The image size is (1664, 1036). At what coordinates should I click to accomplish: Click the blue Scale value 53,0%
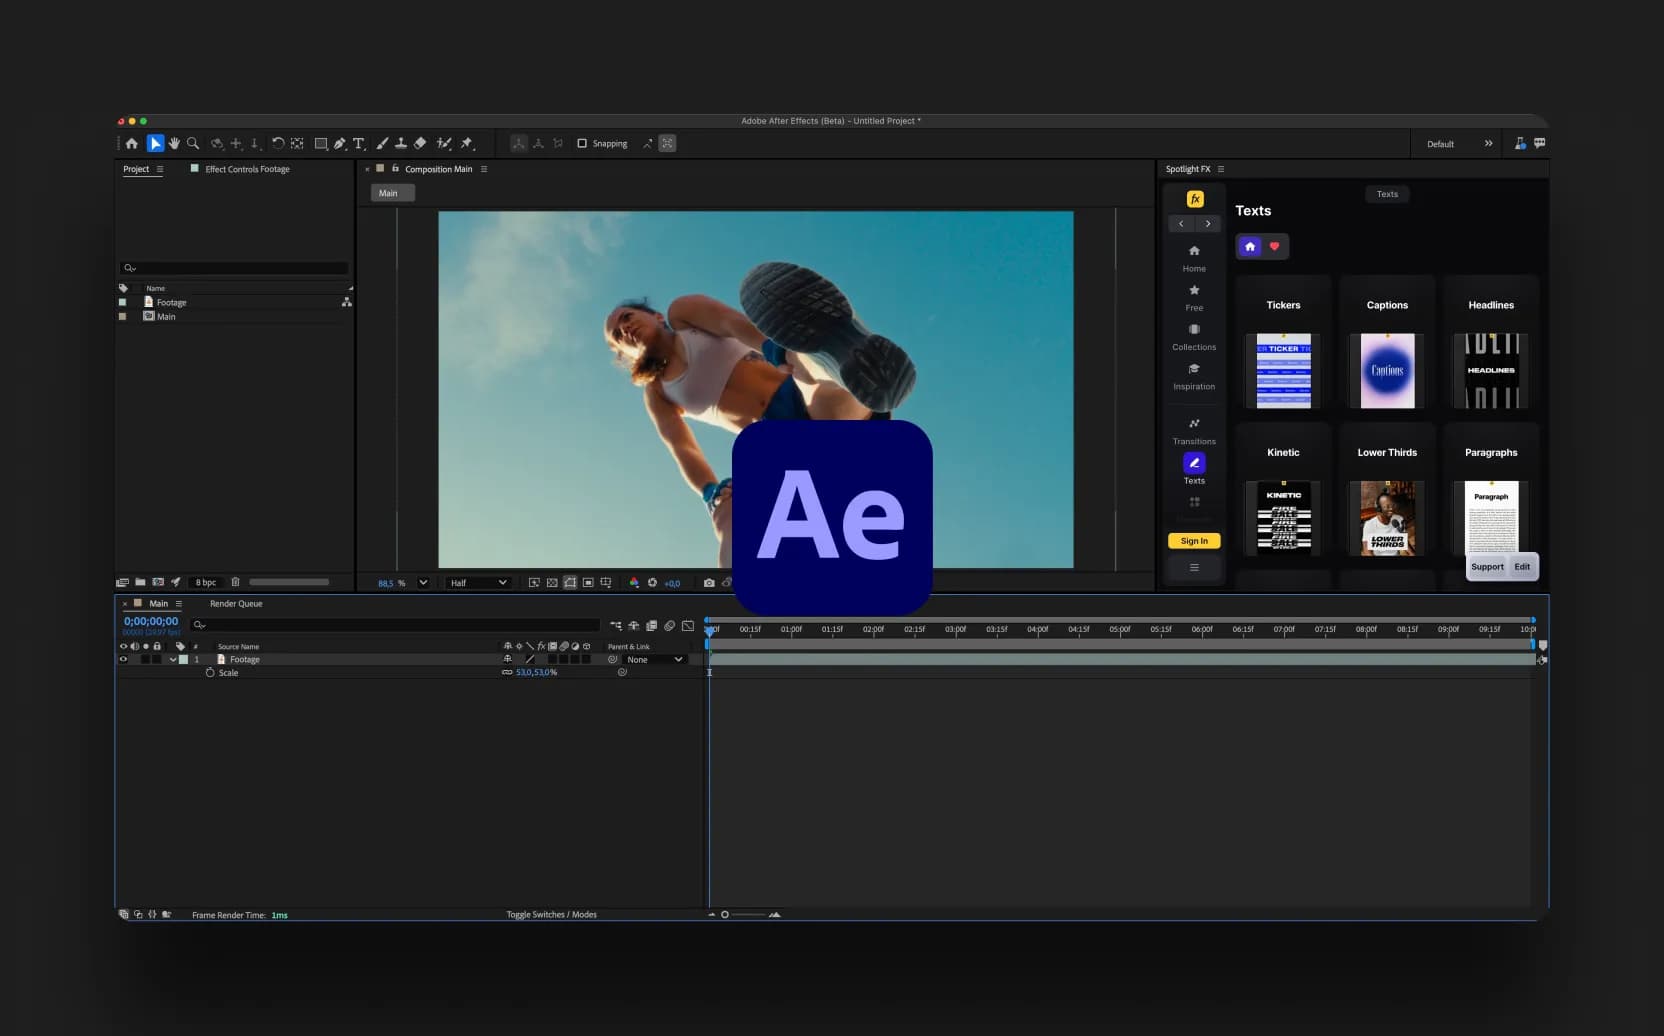point(535,672)
